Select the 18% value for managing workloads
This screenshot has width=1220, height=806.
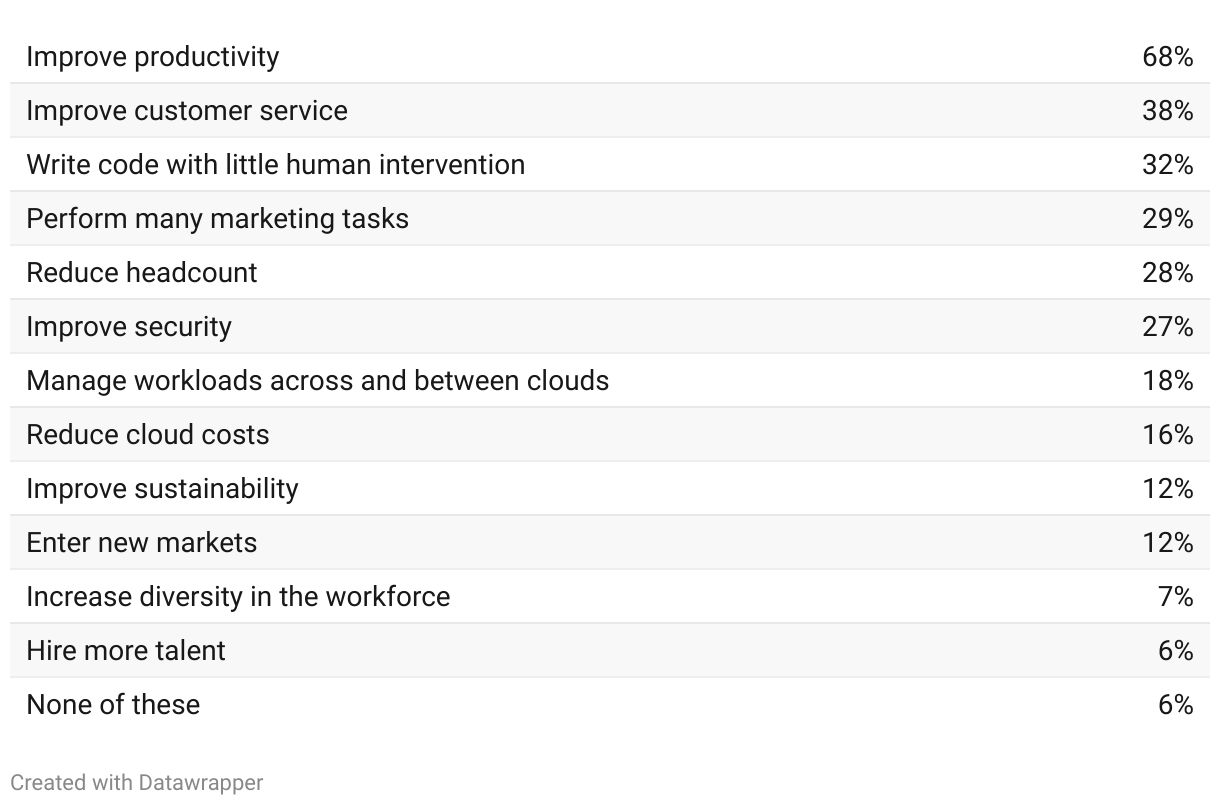coord(1167,381)
